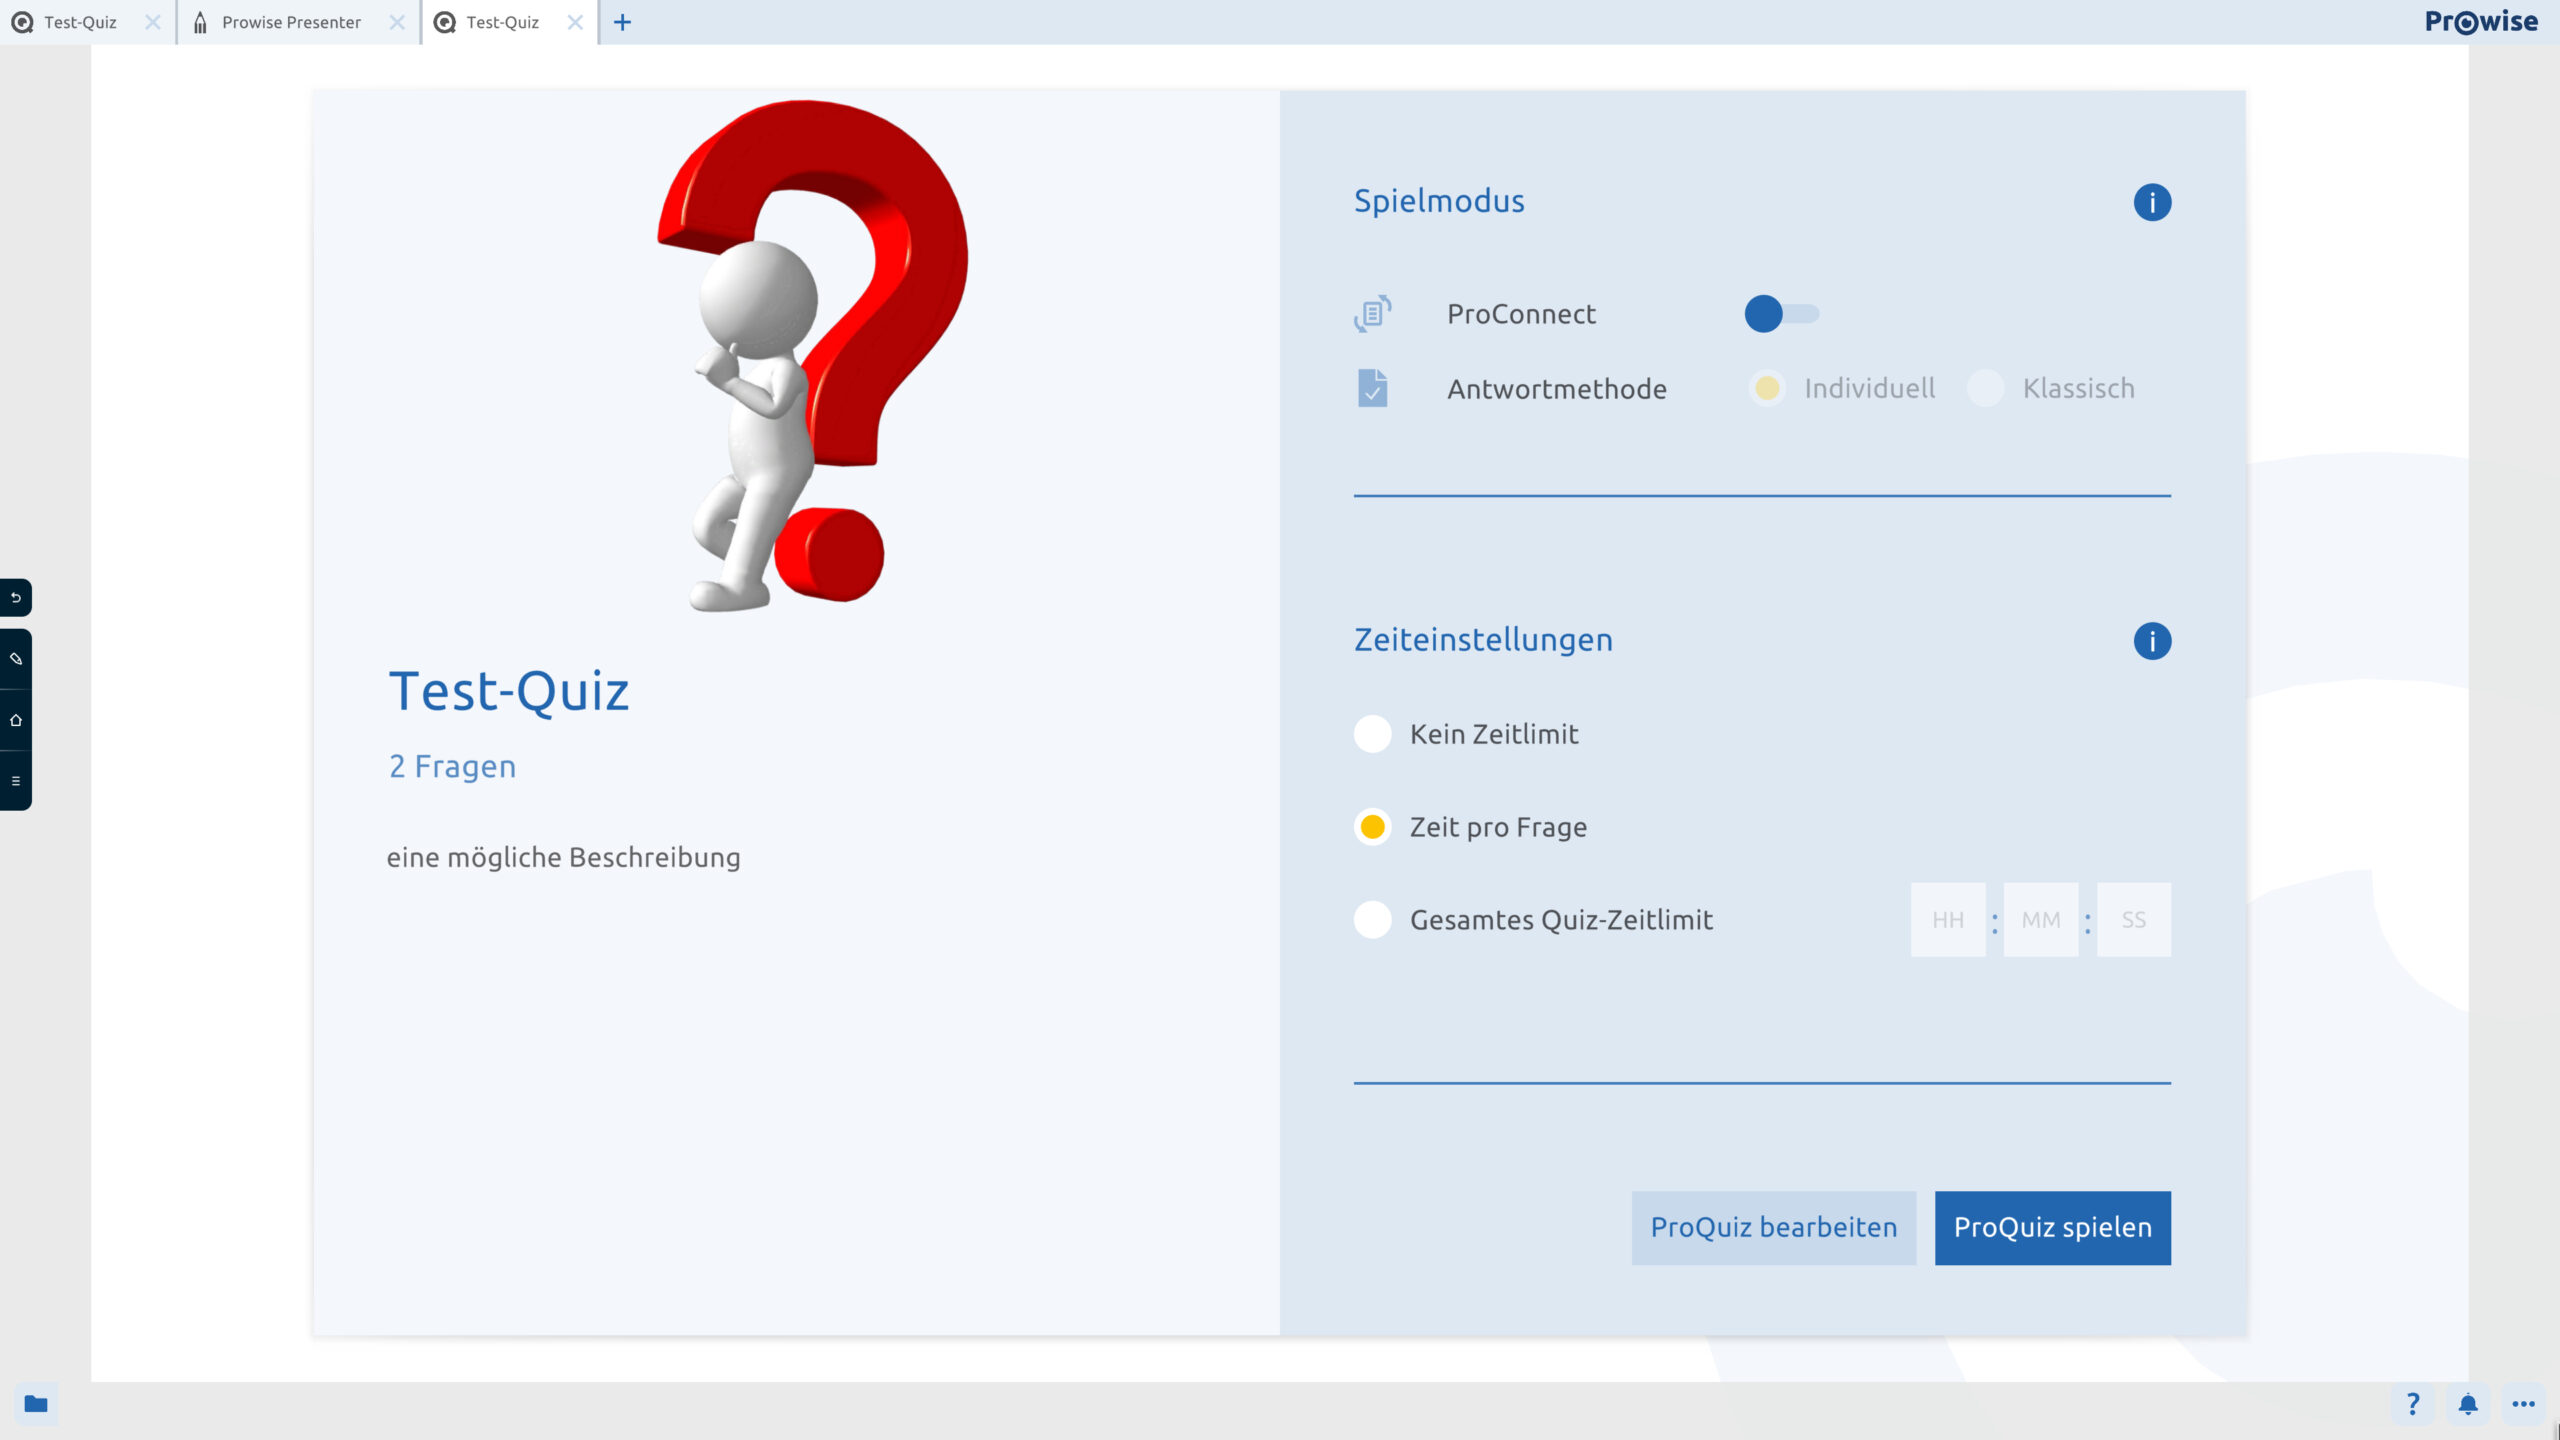Screen dimensions: 2560x1440
Task: Click the undo arrow in side toolbar
Action: click(16, 598)
